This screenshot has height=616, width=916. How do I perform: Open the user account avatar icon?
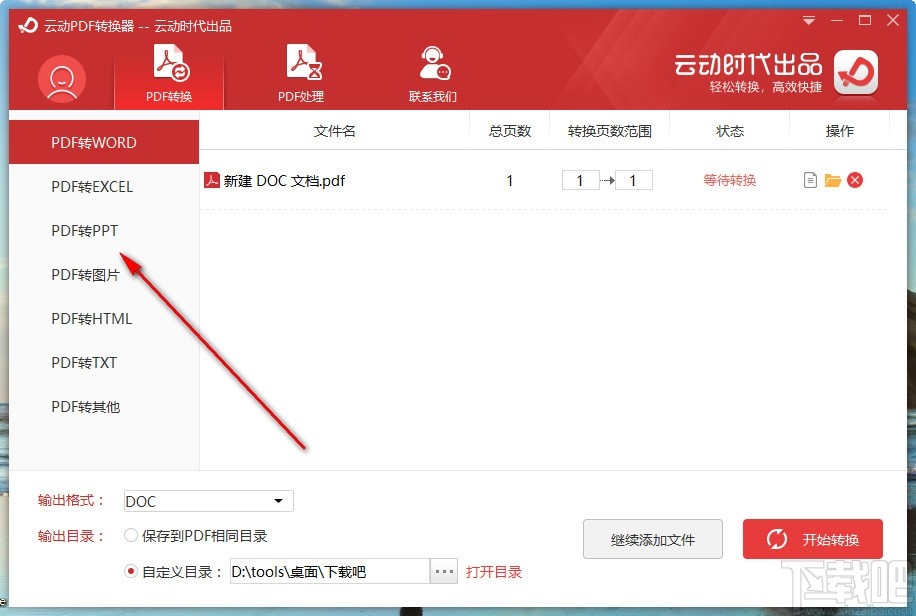pyautogui.click(x=60, y=77)
